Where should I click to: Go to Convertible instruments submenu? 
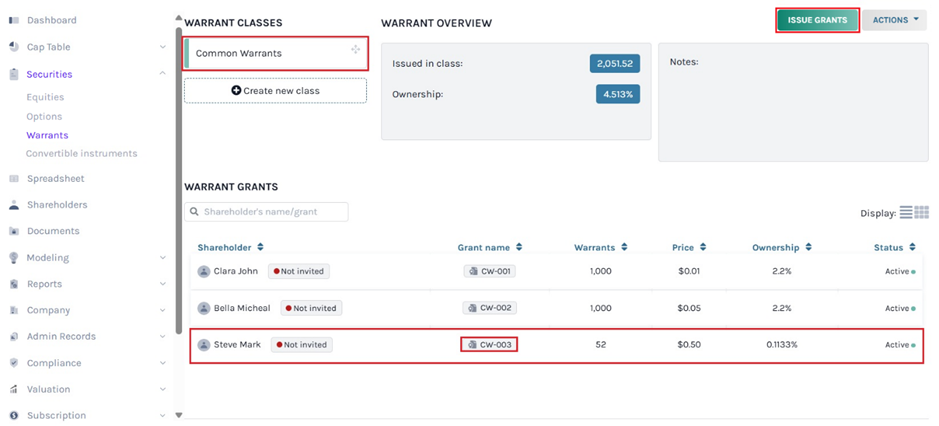(81, 154)
